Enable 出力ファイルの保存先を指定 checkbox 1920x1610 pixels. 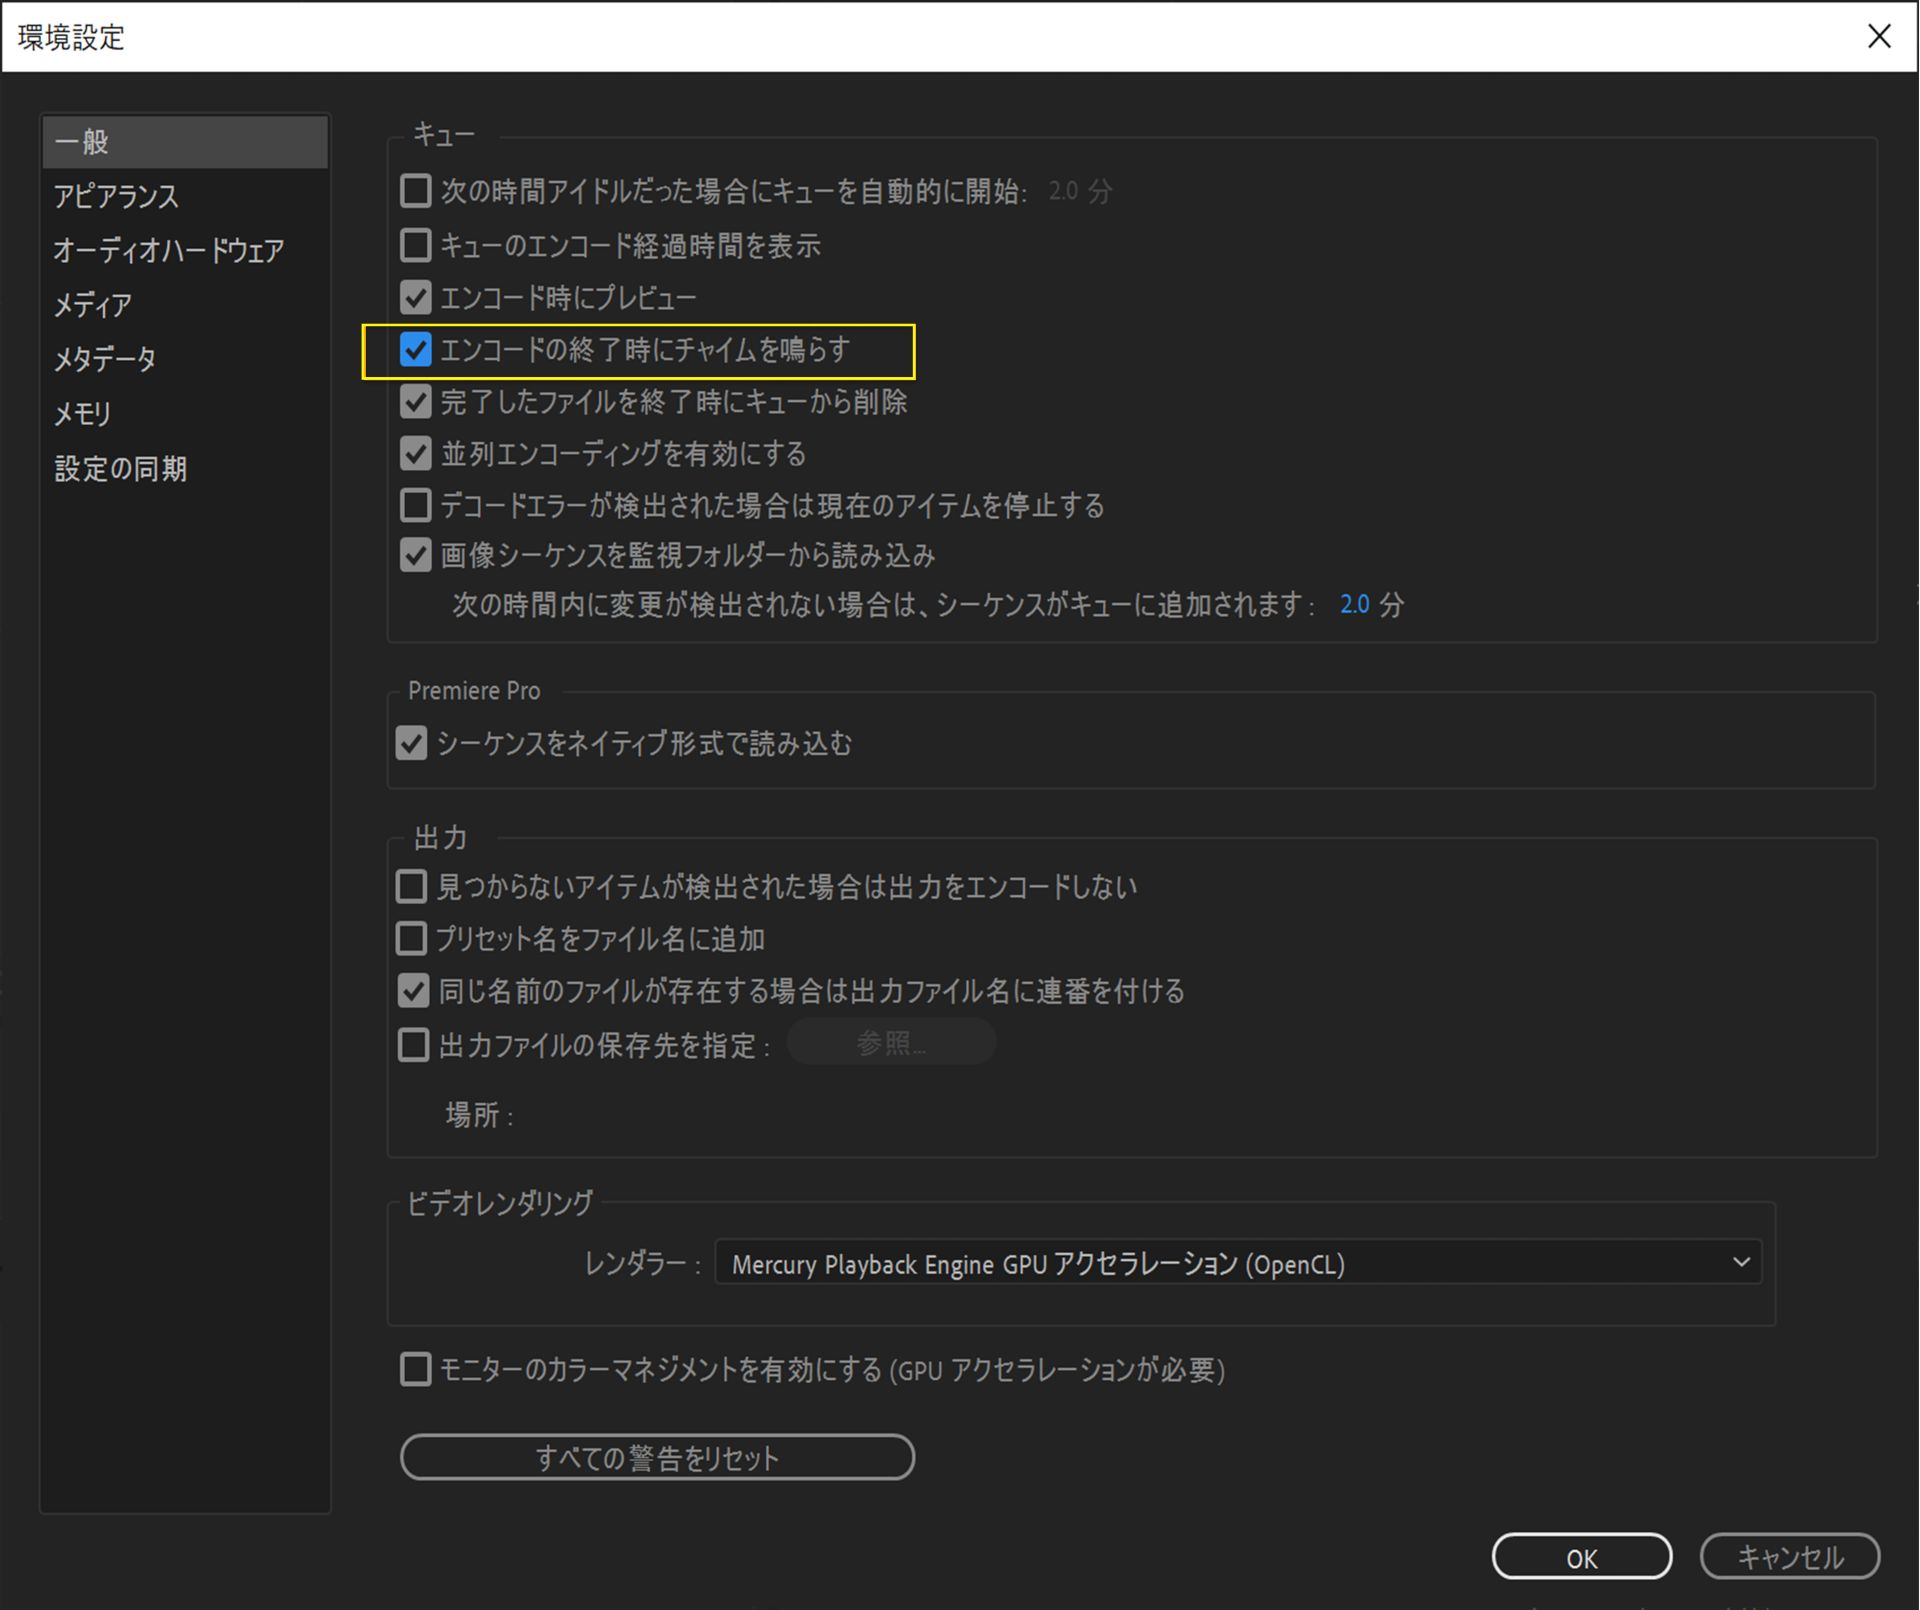pos(413,1045)
